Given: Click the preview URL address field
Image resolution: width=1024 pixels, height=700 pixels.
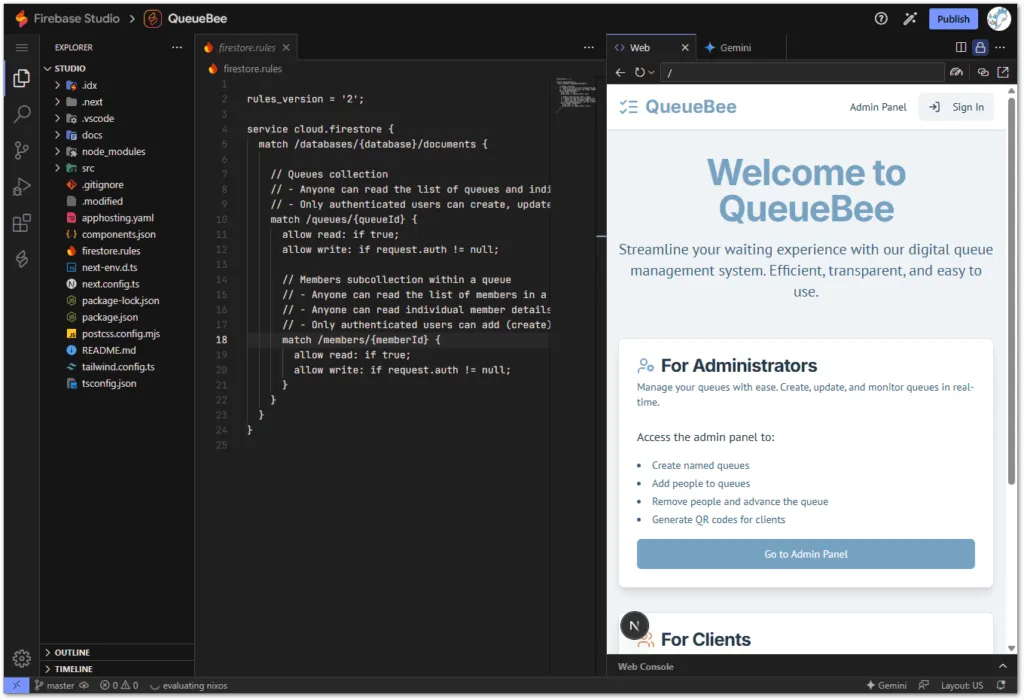Looking at the screenshot, I should [800, 72].
